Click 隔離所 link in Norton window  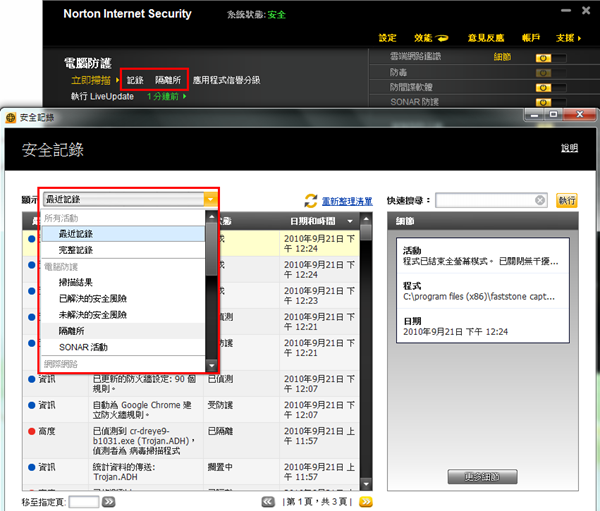(168, 80)
